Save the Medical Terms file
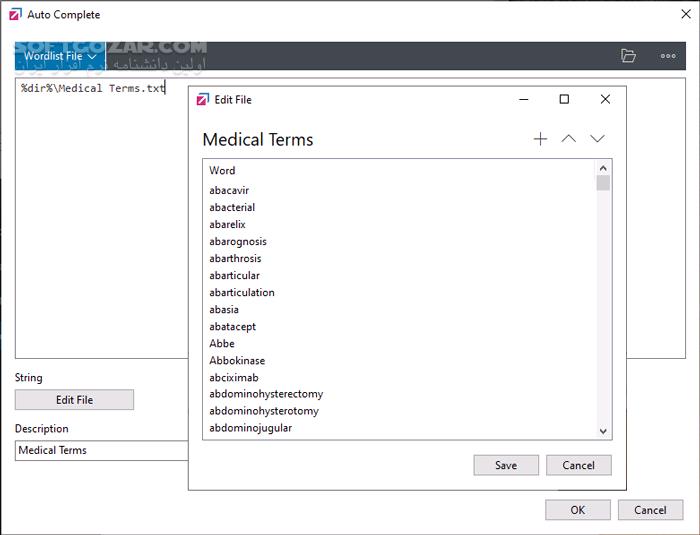 pyautogui.click(x=506, y=465)
